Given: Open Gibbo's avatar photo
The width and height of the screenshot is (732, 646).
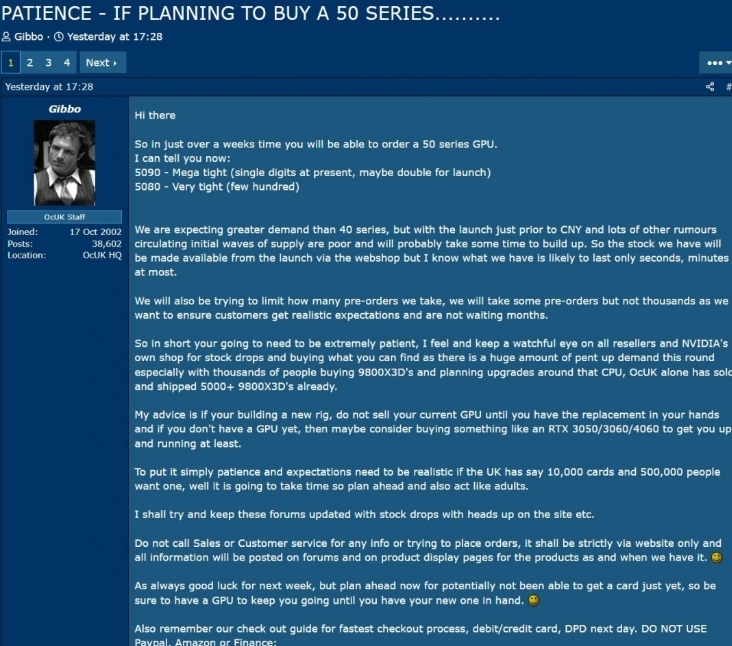Looking at the screenshot, I should (64, 163).
